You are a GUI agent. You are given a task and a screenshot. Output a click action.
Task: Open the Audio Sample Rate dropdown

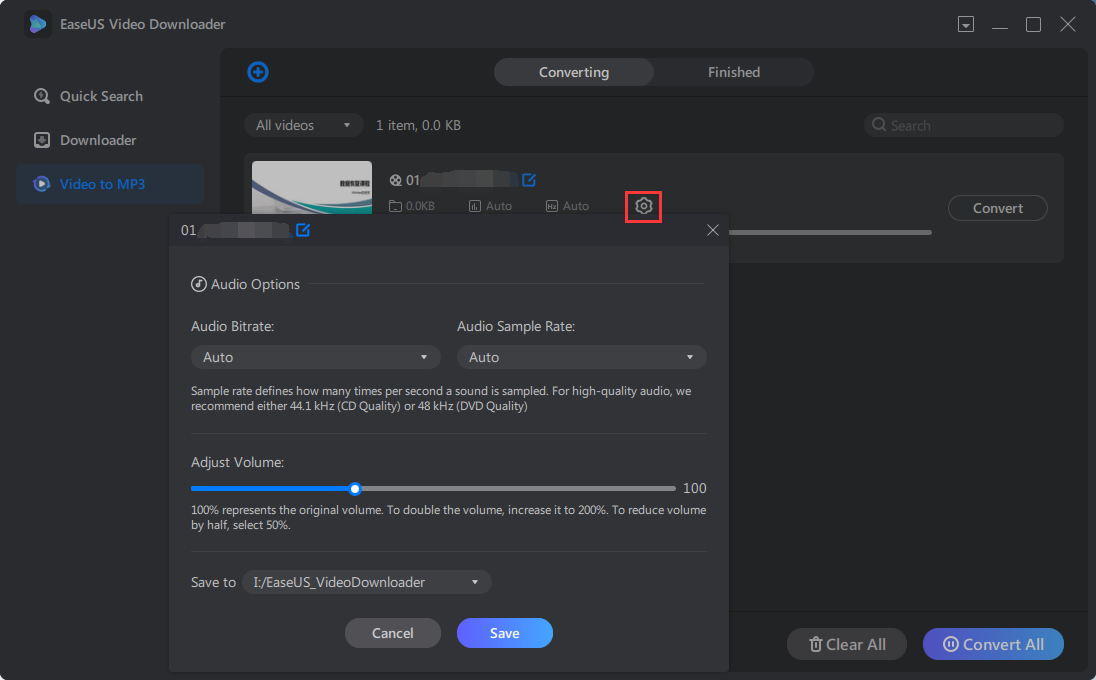[581, 357]
